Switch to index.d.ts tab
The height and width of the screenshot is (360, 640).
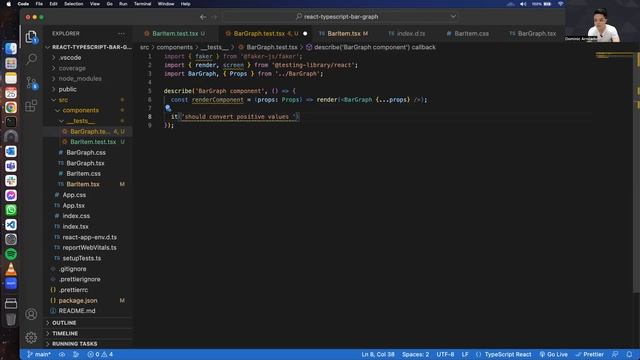[x=411, y=33]
